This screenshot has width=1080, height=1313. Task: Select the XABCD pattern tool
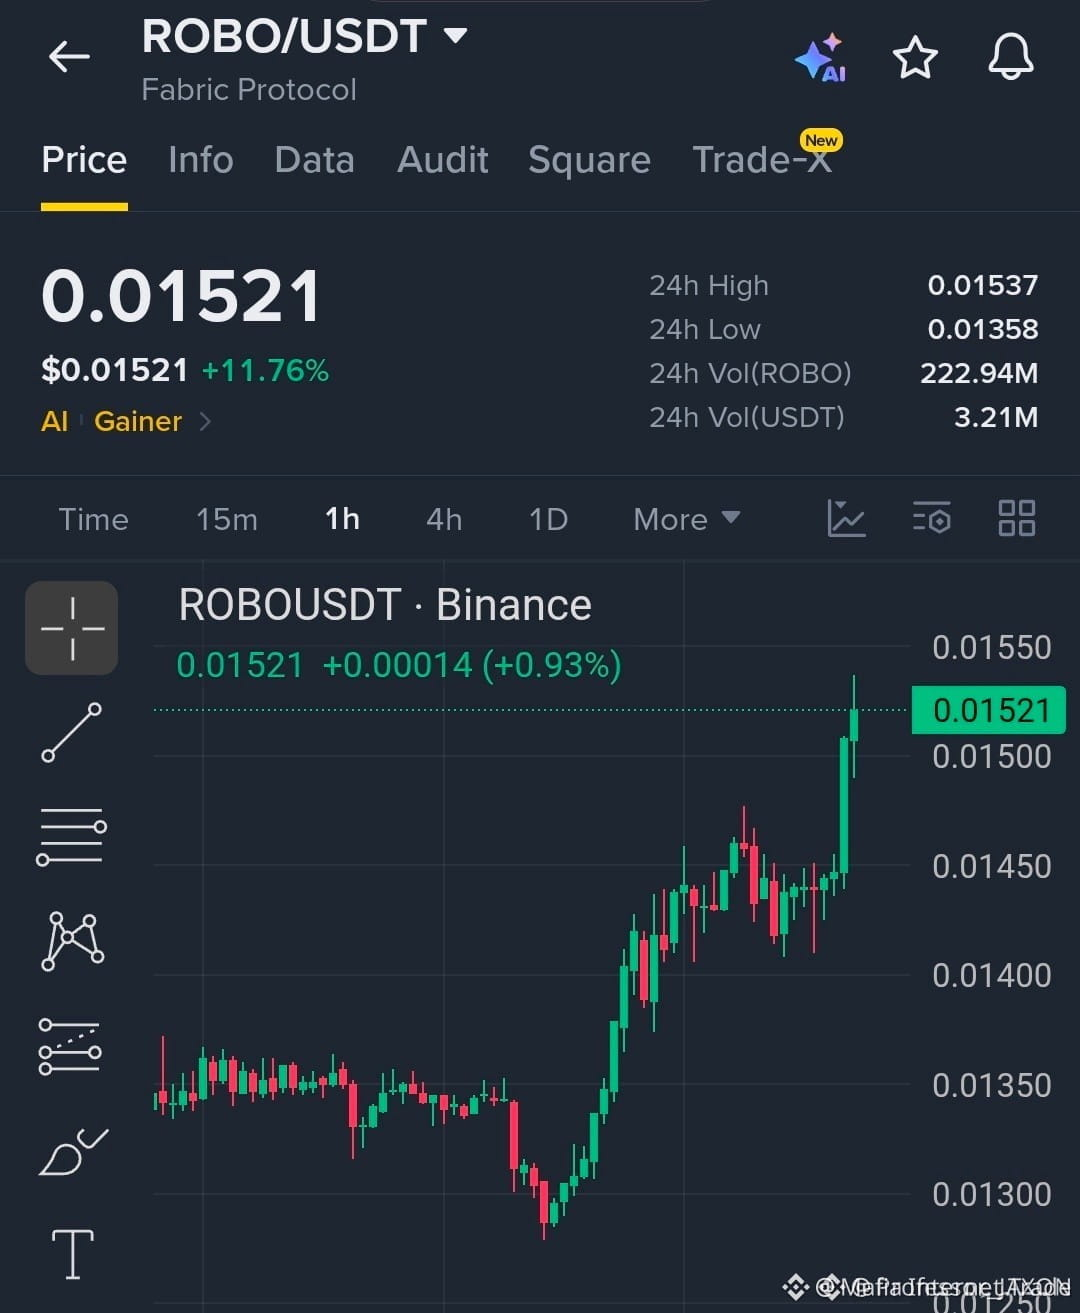[x=72, y=941]
